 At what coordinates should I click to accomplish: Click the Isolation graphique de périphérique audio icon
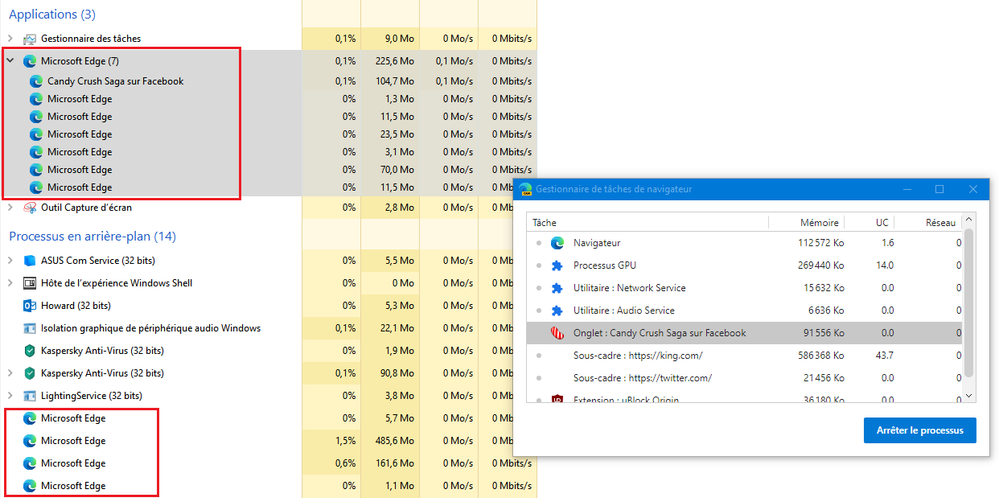[x=29, y=329]
